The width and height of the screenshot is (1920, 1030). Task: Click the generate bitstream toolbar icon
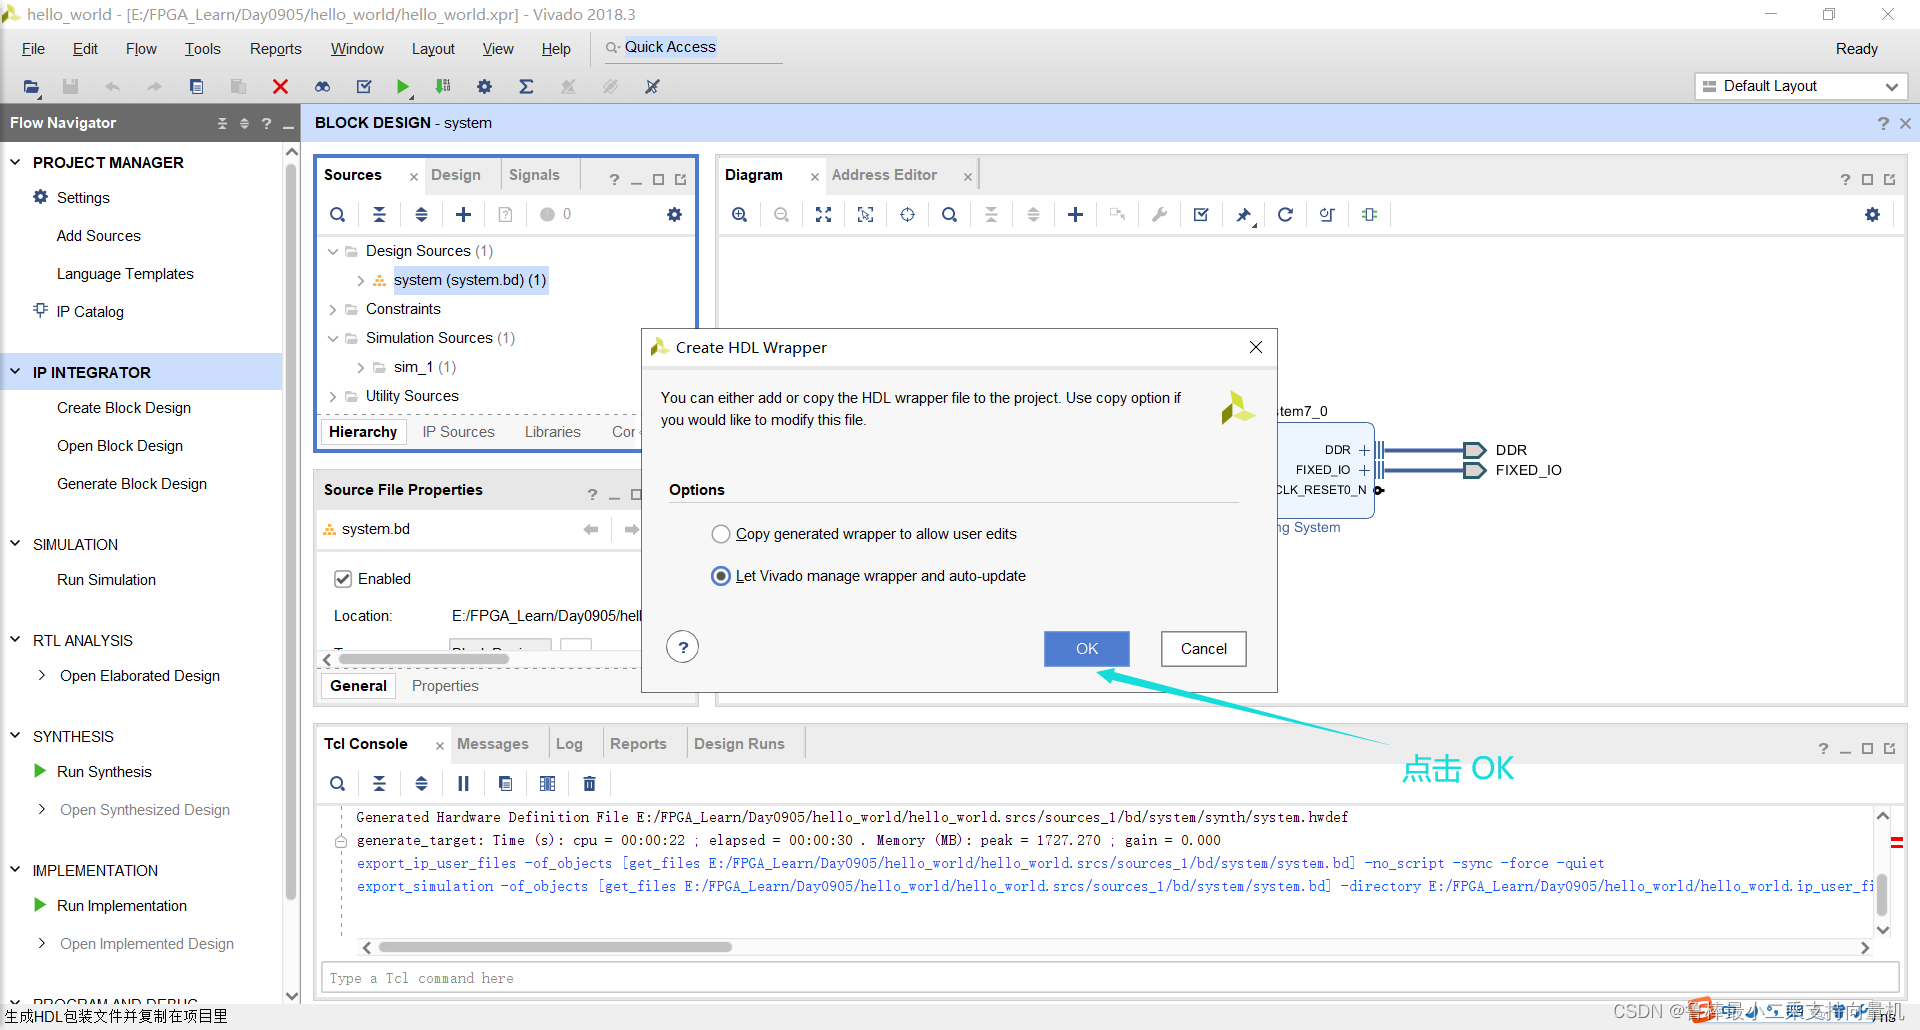443,87
